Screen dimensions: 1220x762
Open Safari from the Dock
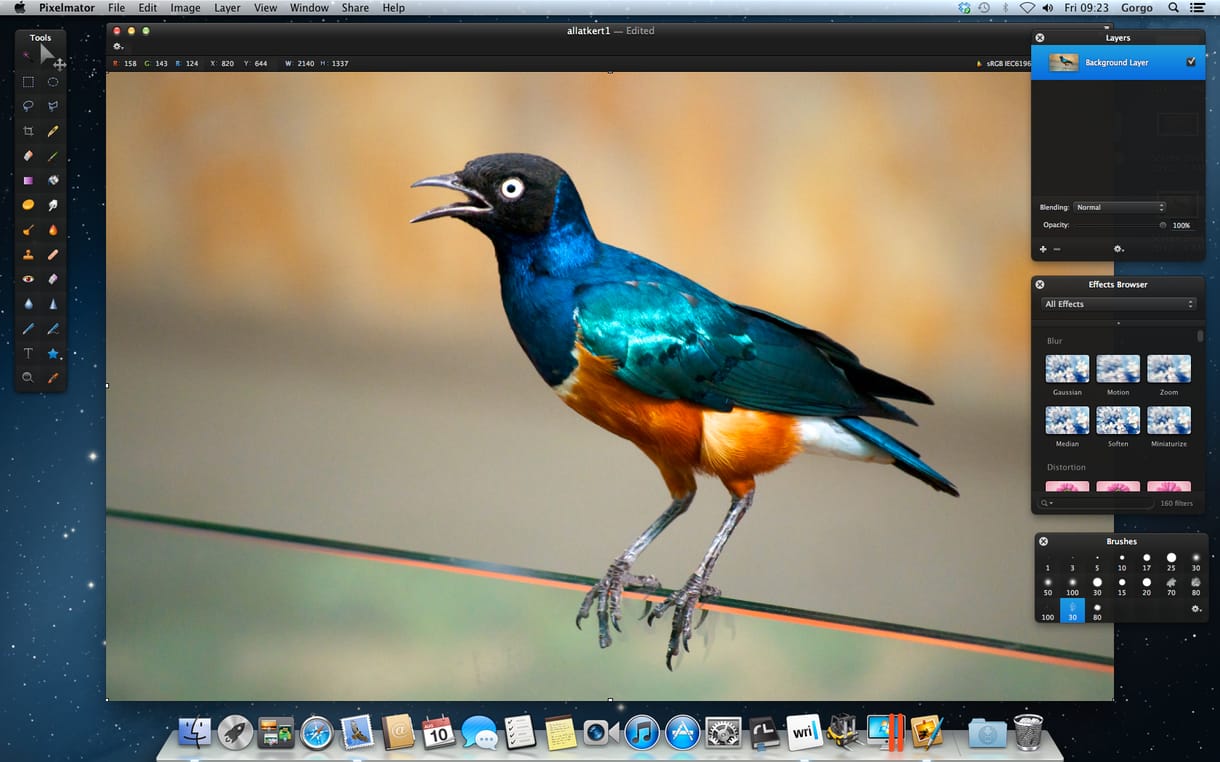316,733
